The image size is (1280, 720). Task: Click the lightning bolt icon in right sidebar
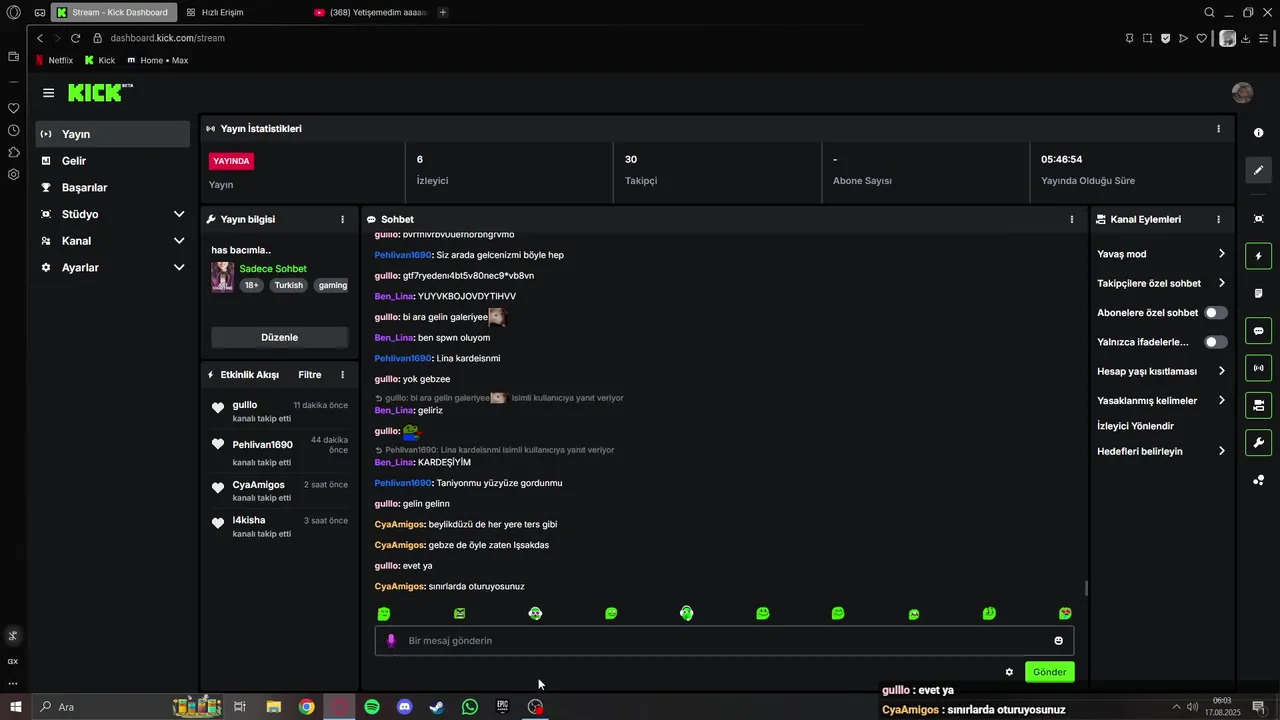[x=1258, y=256]
